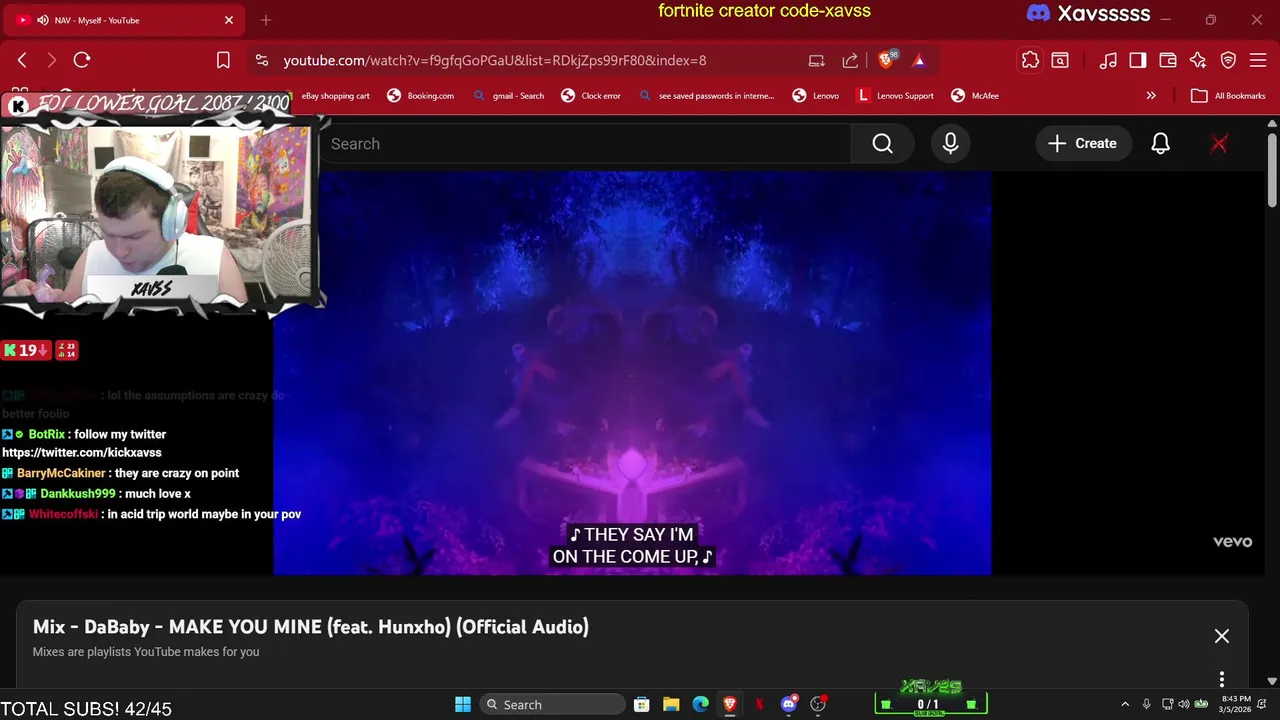Open Brave Shields lion icon
The width and height of the screenshot is (1280, 720).
tap(886, 60)
